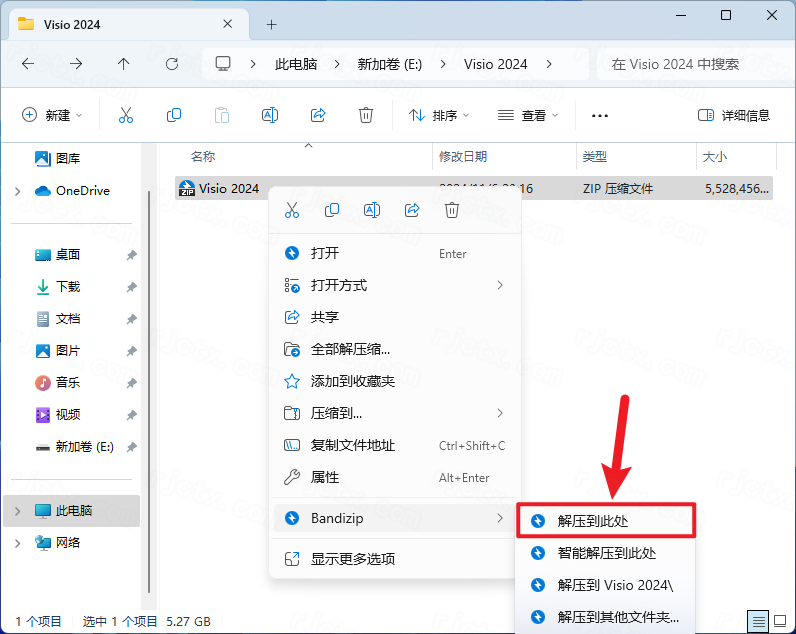This screenshot has width=796, height=634.
Task: Expand the 打开方式 submenu arrow
Action: [500, 285]
